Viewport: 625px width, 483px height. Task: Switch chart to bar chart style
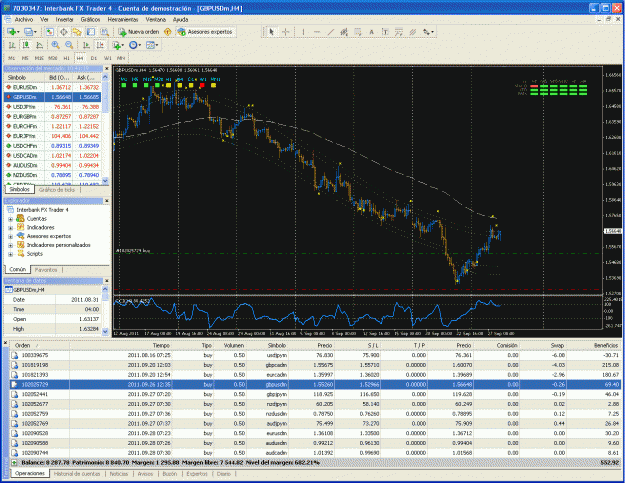[x=12, y=45]
